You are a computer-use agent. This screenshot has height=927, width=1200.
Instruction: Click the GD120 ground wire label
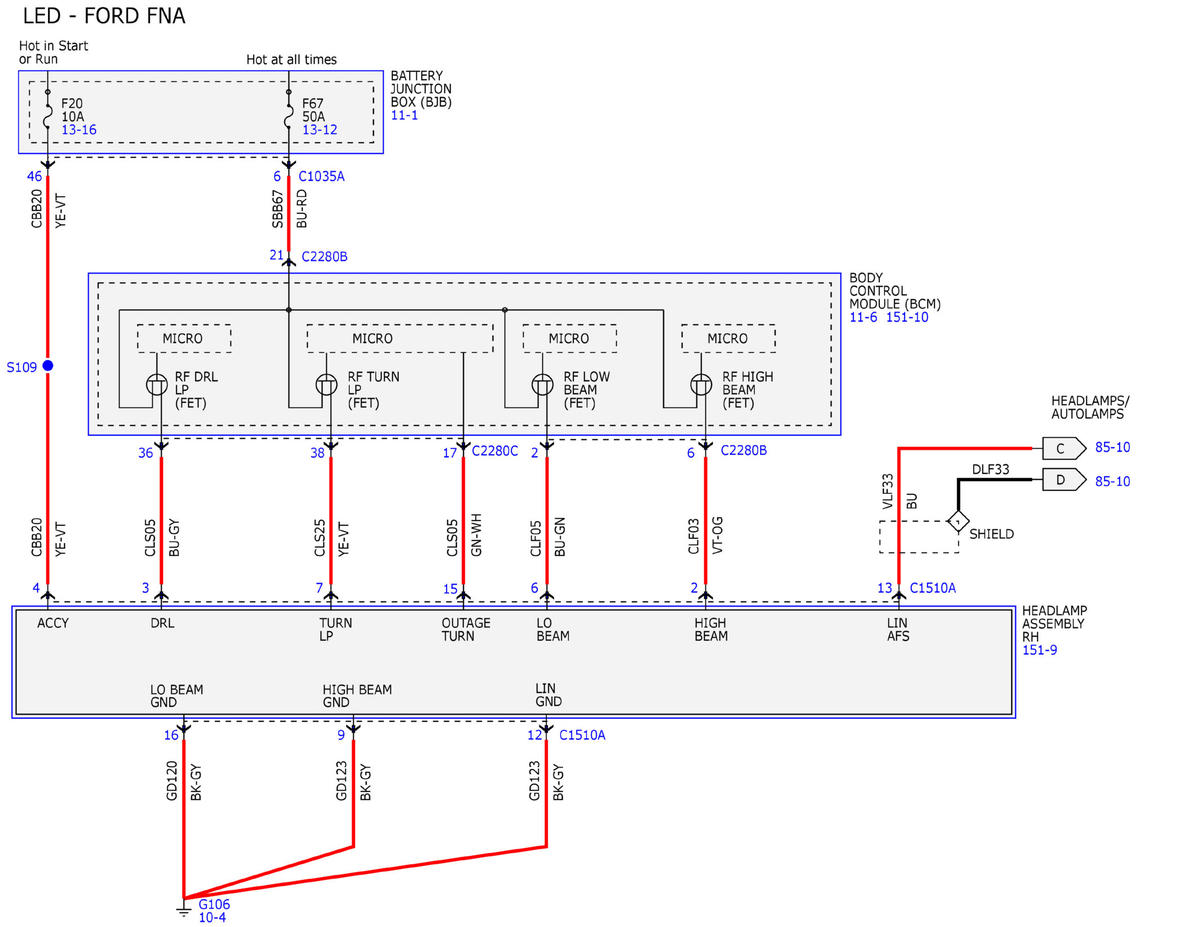(171, 781)
